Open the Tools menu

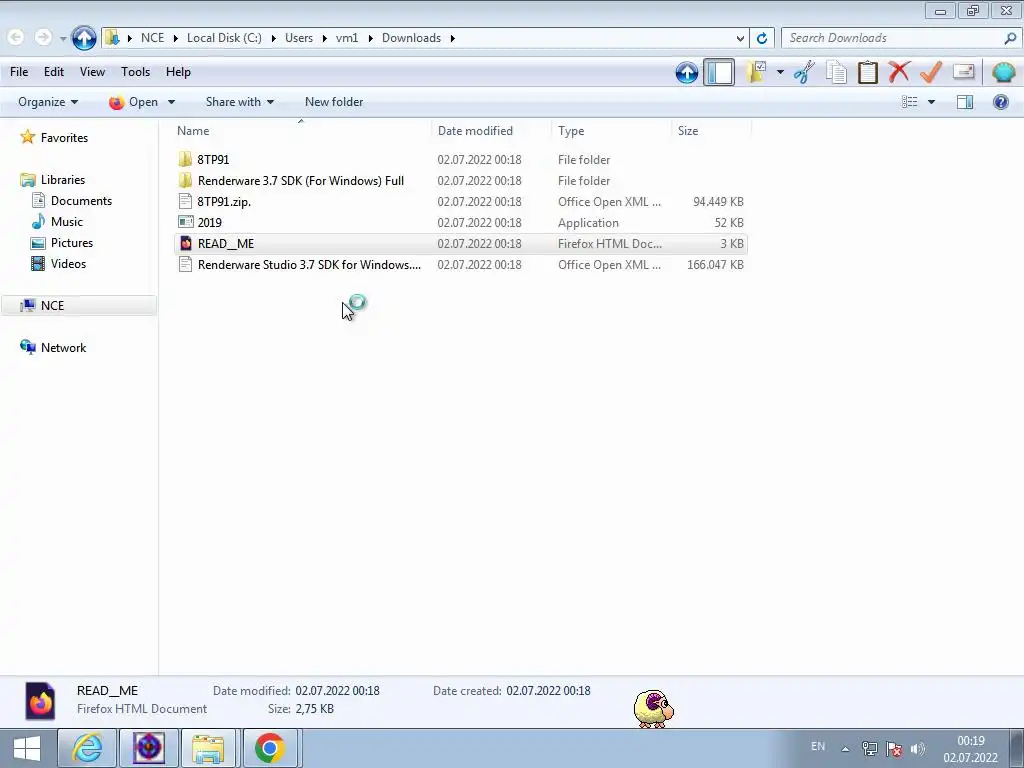tap(135, 72)
